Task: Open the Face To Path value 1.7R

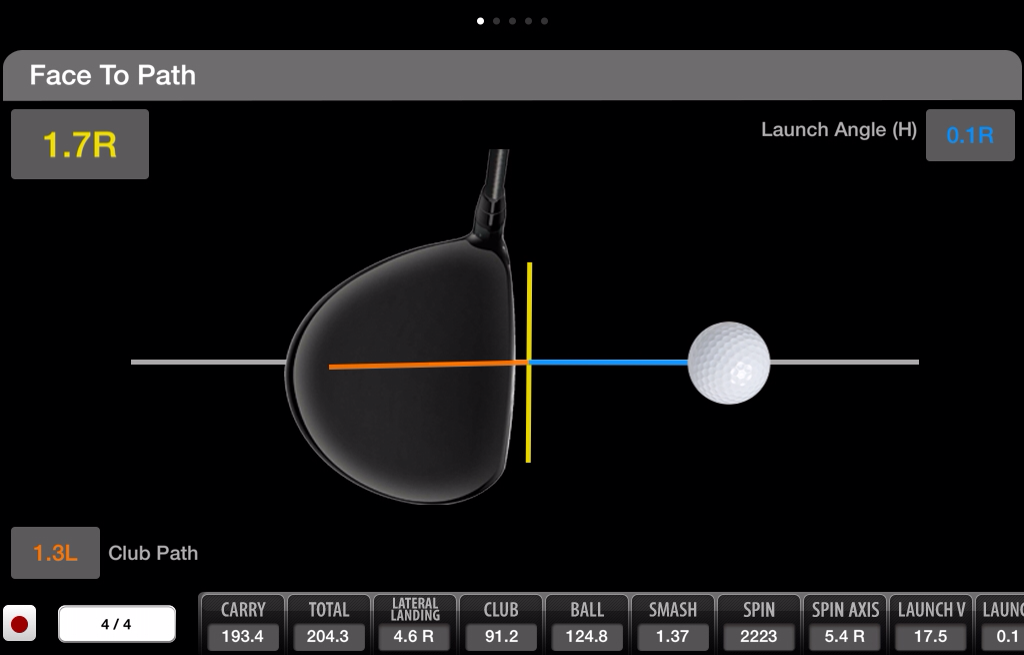Action: point(80,144)
